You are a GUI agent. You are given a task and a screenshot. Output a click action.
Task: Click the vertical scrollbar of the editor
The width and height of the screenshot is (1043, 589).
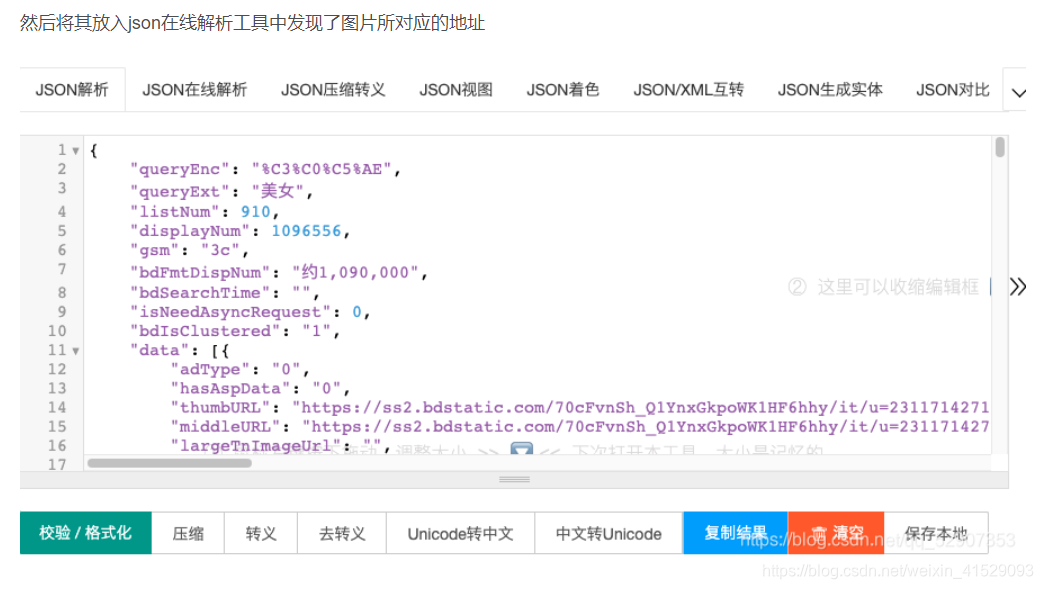point(1000,147)
